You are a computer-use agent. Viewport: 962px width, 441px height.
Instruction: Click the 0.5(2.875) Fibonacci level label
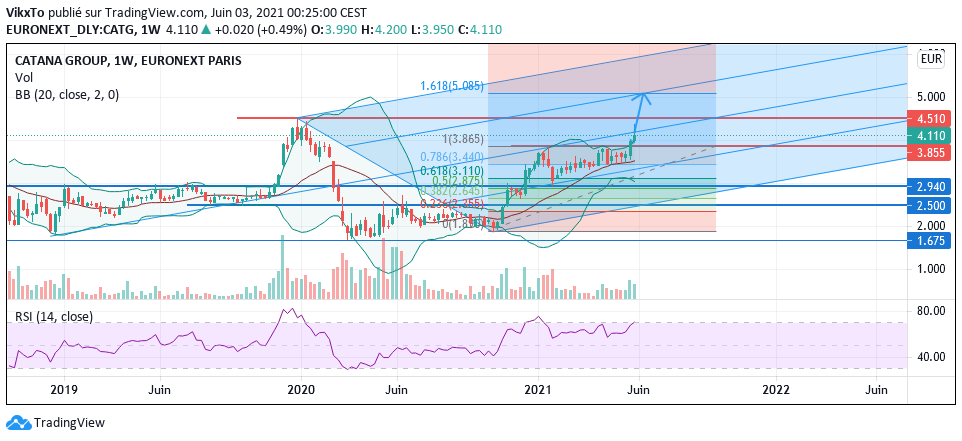point(457,182)
